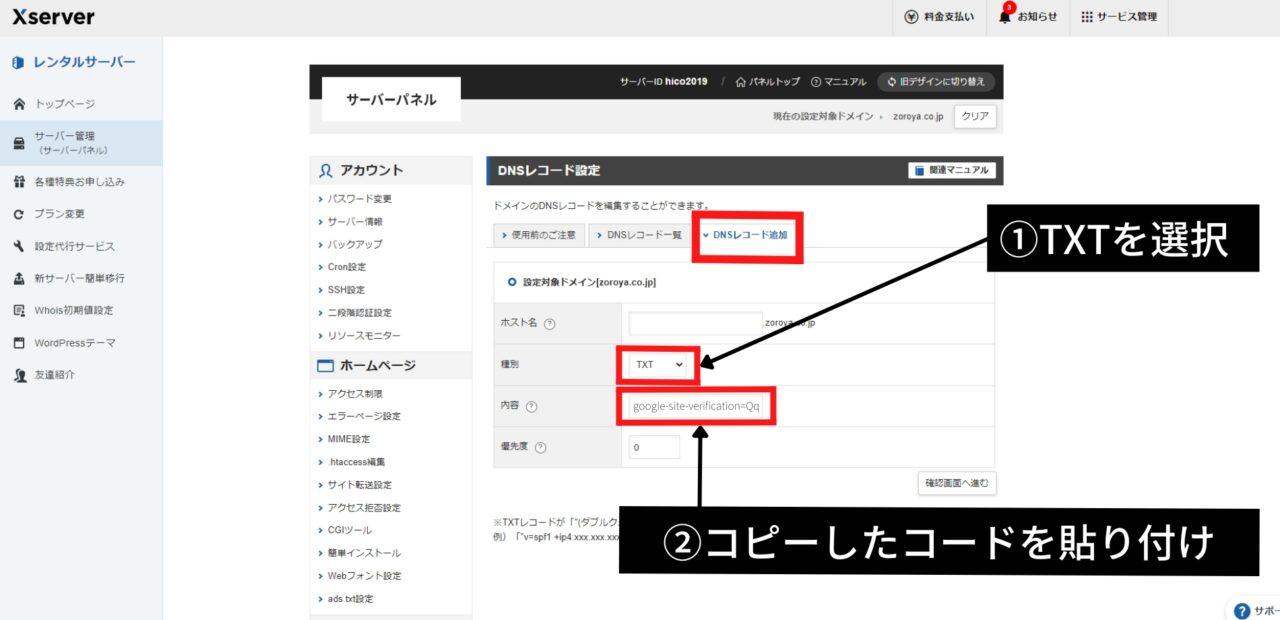Click the クリア button

tap(975, 117)
